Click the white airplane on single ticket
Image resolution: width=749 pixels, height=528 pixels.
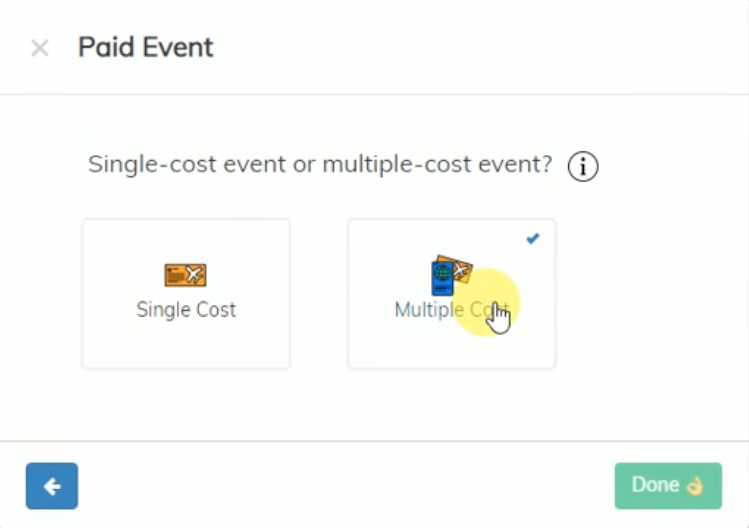pyautogui.click(x=194, y=274)
